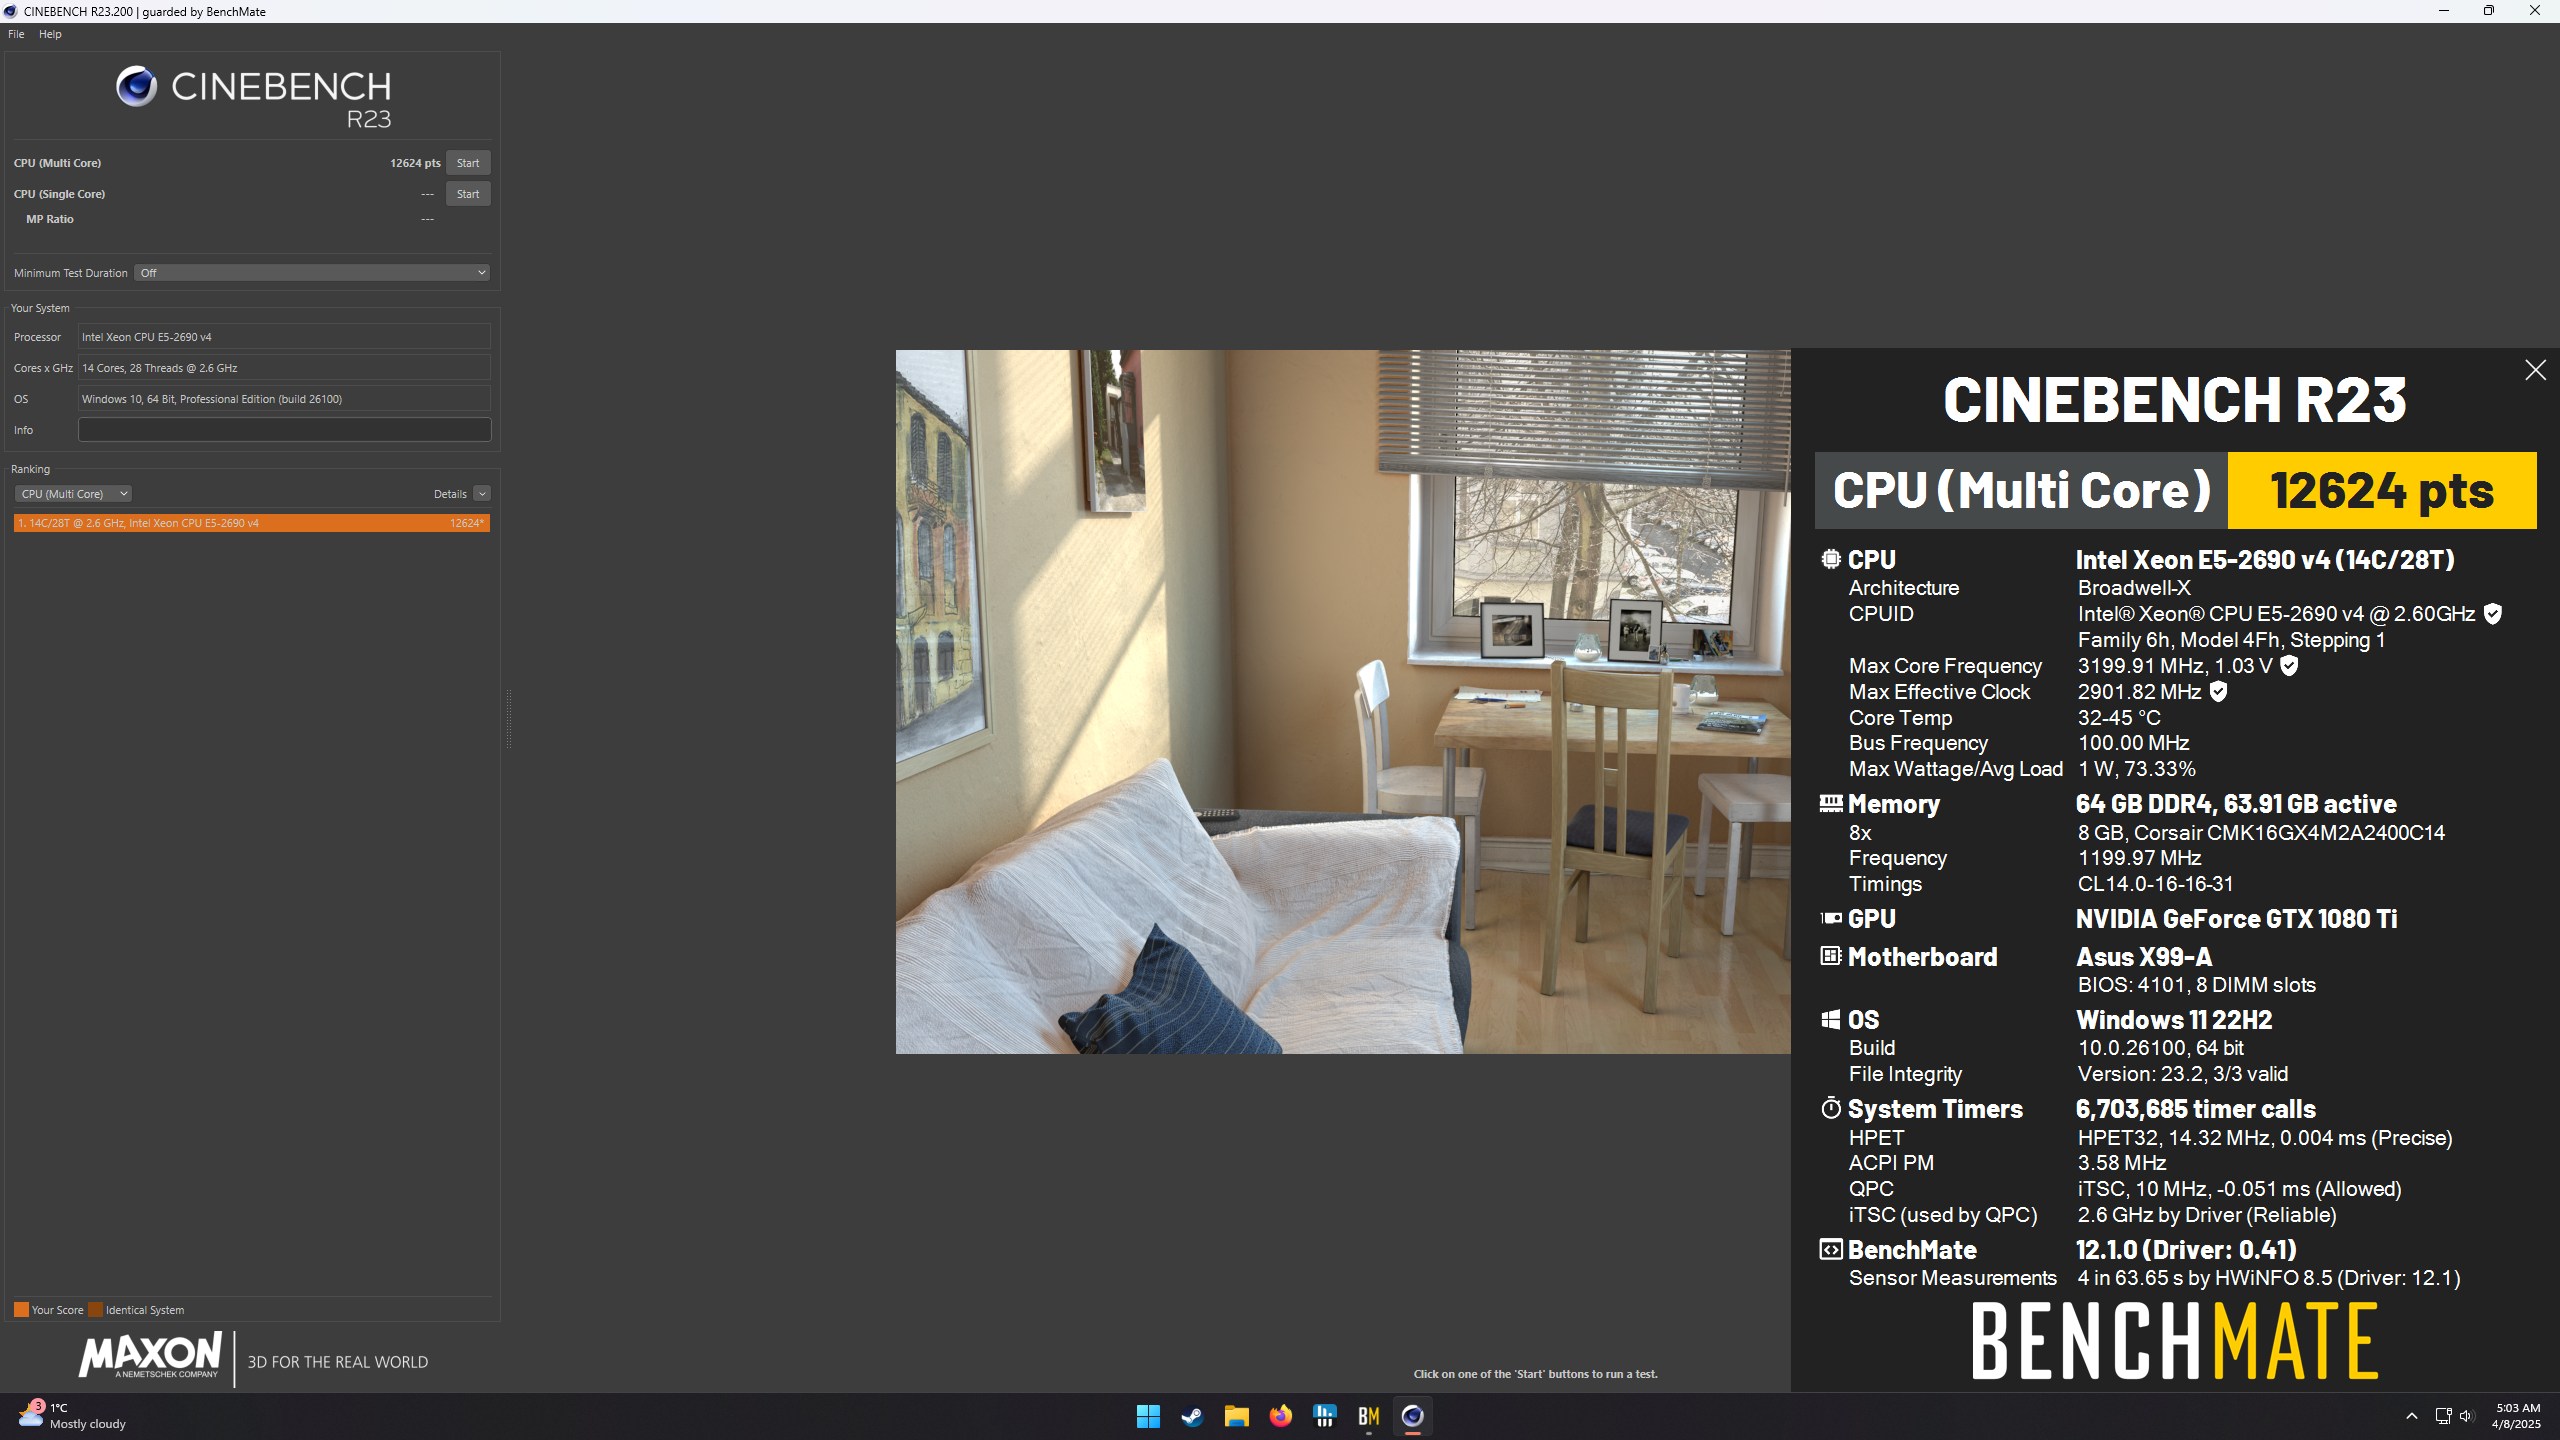The height and width of the screenshot is (1440, 2560).
Task: Click the OS Windows icon in BenchMate
Action: (1830, 1020)
